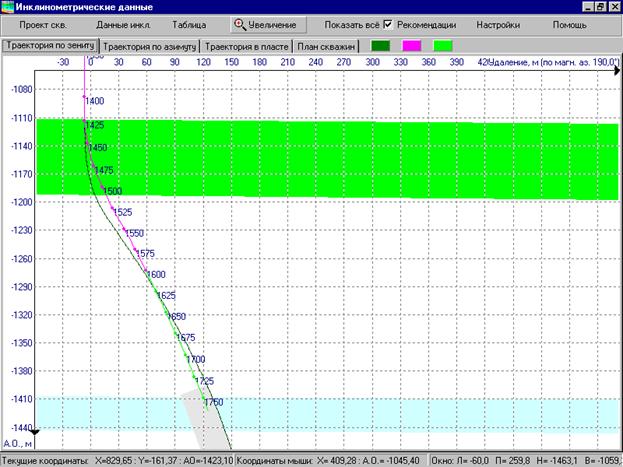This screenshot has width=623, height=467.
Task: Click the application icon in title bar
Action: pyautogui.click(x=8, y=7)
